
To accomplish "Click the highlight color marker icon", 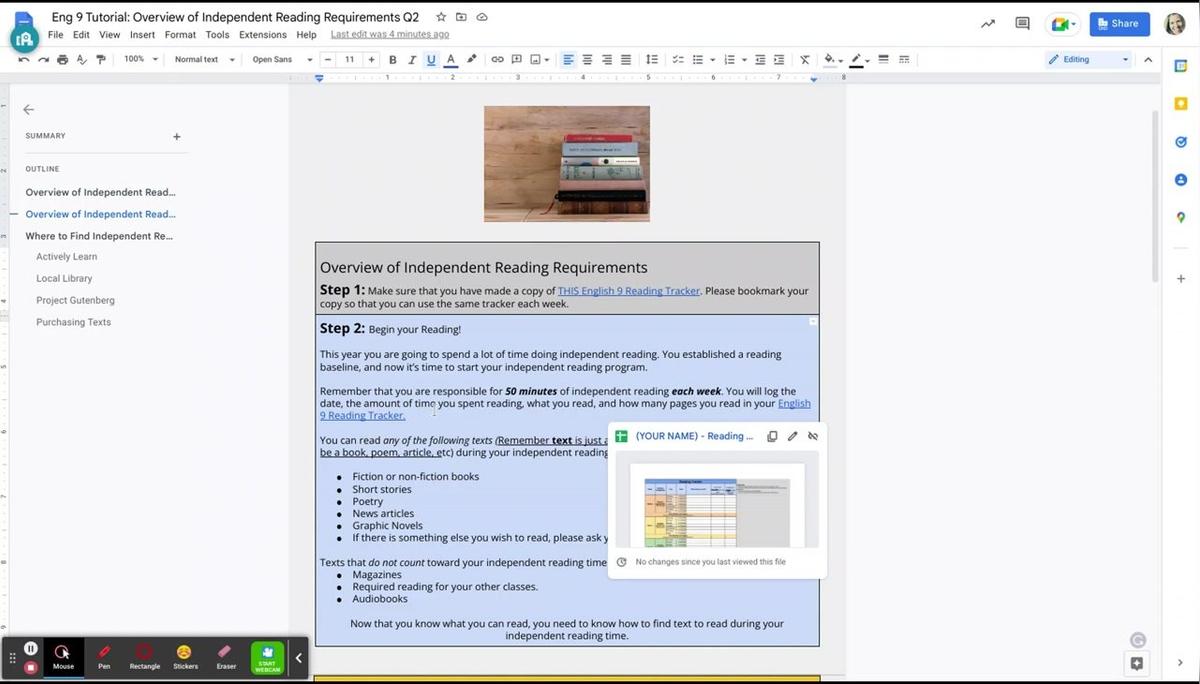I will coord(471,60).
